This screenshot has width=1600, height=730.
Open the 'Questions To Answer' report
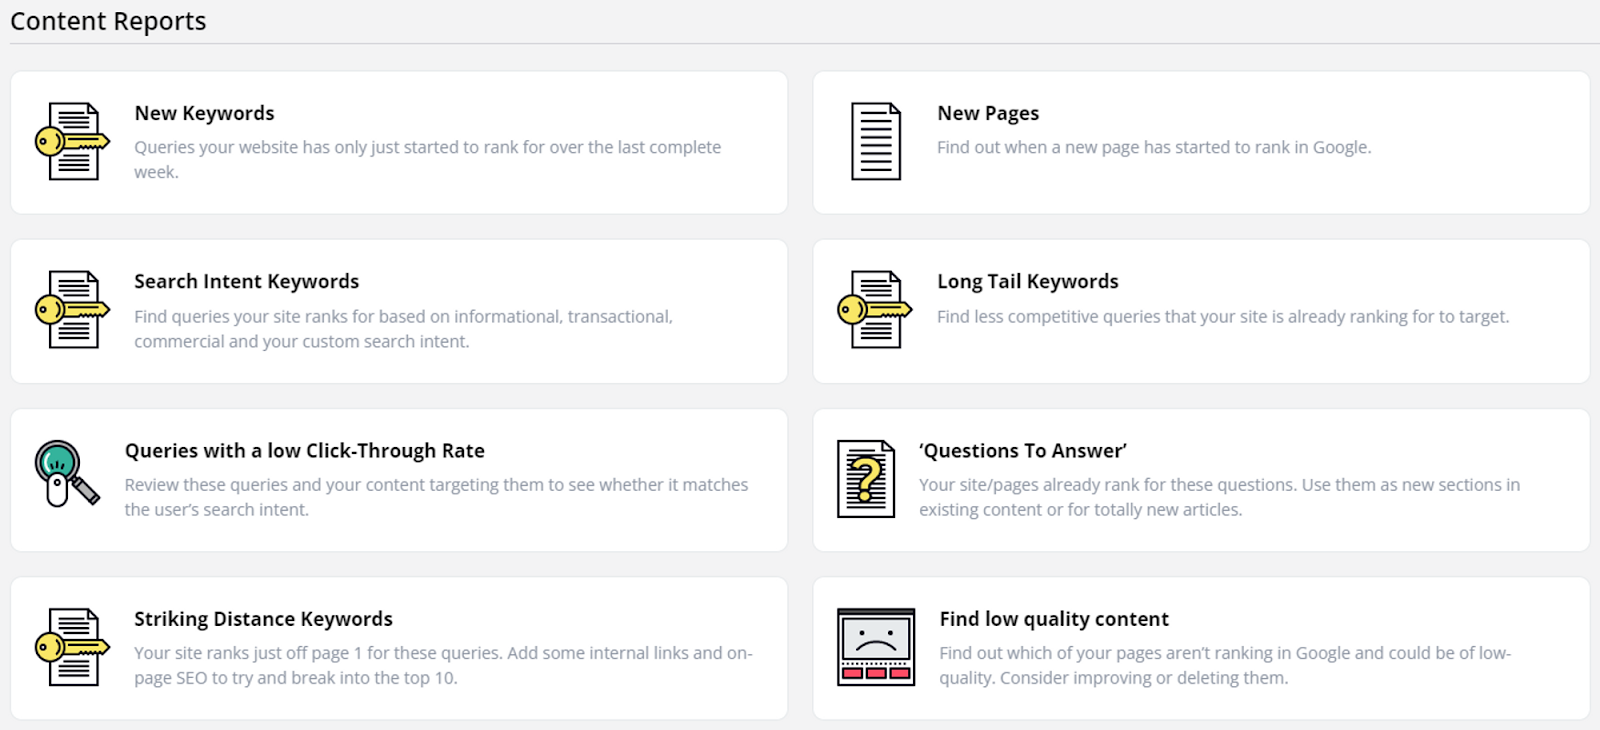point(1022,450)
